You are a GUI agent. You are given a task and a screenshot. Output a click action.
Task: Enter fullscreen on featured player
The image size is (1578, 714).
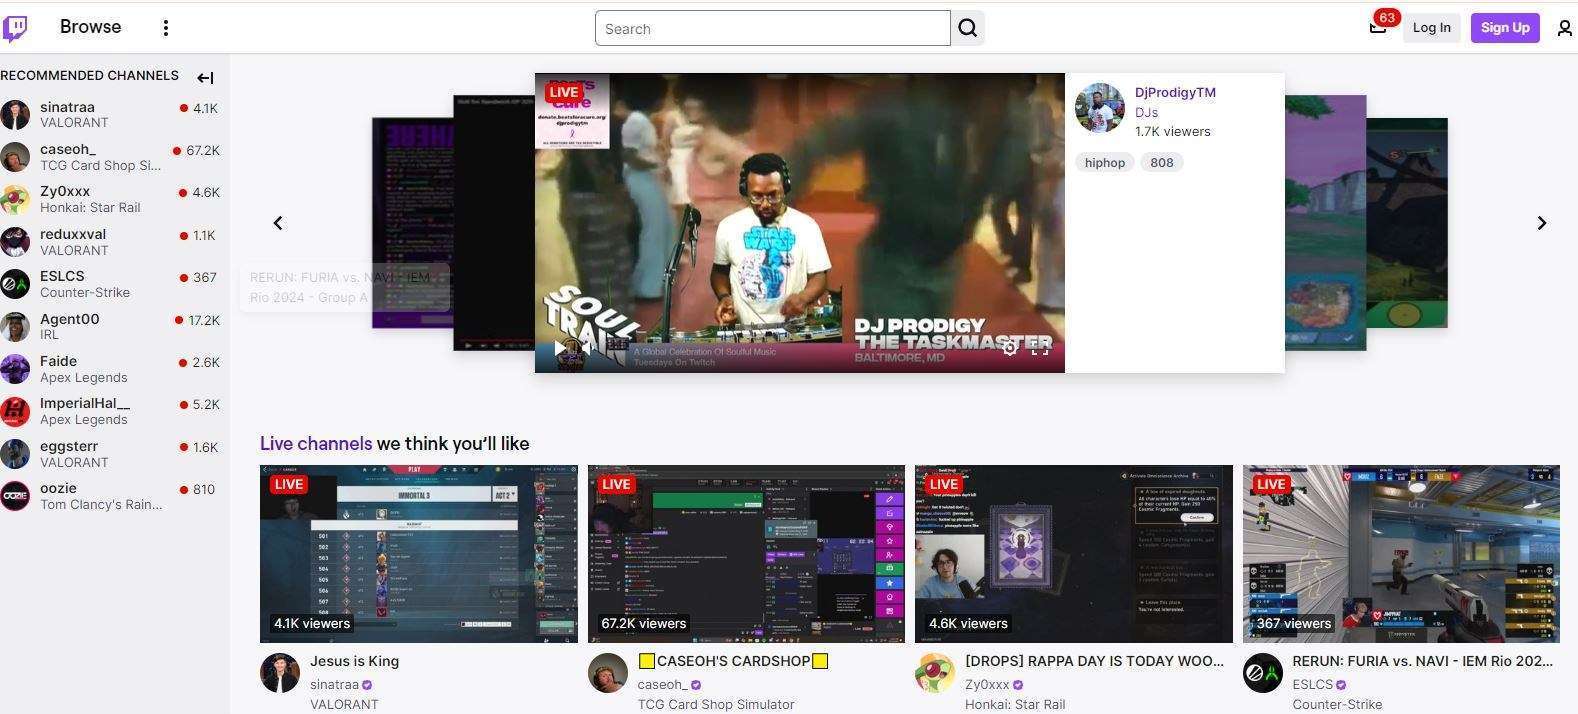pos(1040,348)
